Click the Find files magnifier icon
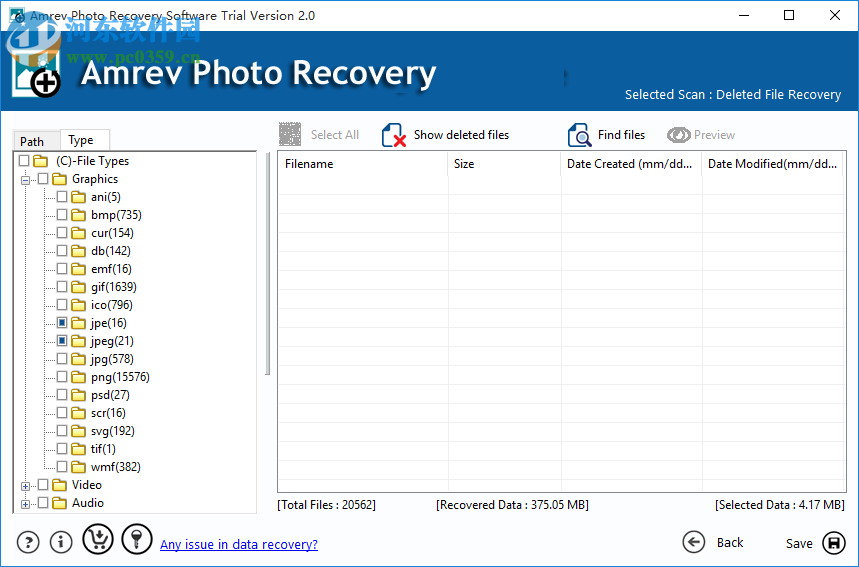Image resolution: width=859 pixels, height=567 pixels. 579,135
